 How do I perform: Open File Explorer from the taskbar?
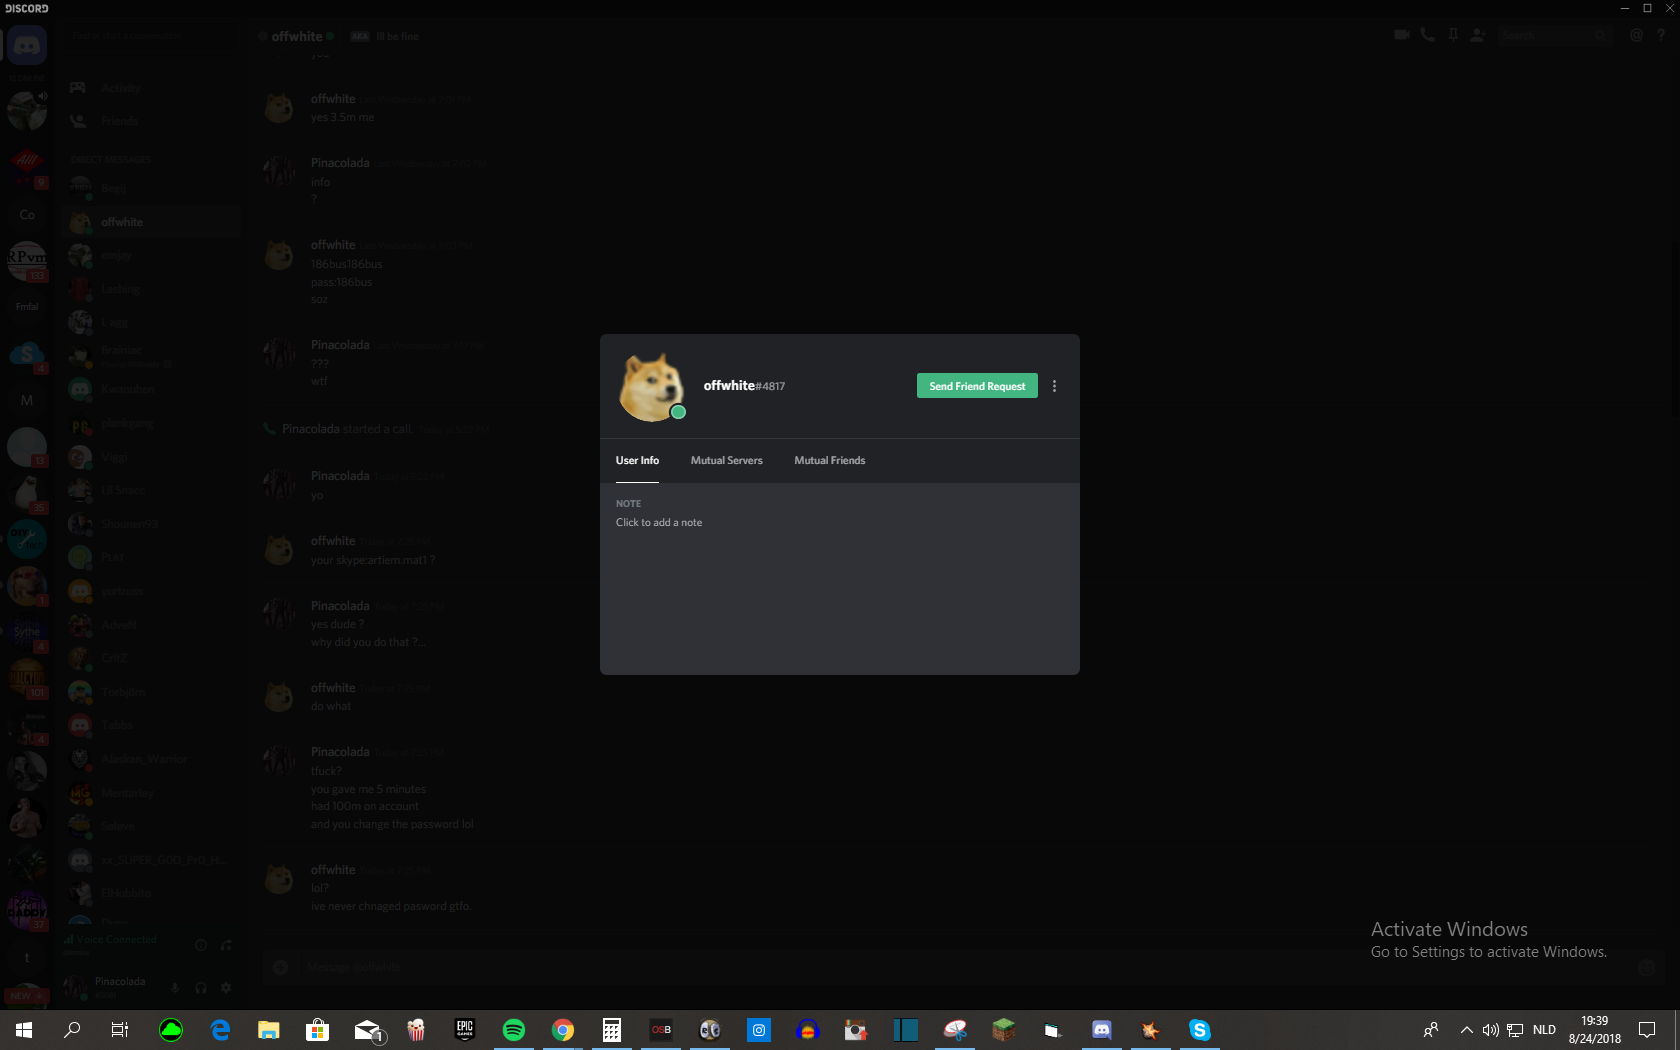click(x=269, y=1030)
